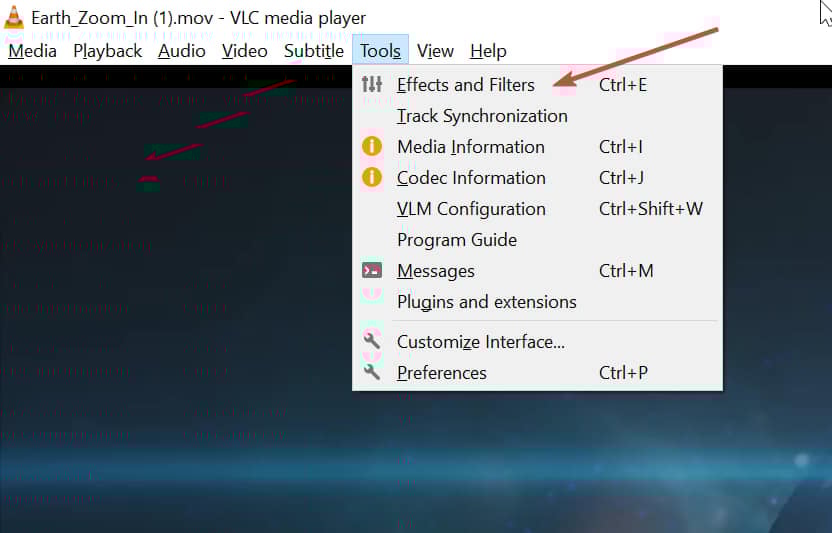The height and width of the screenshot is (533, 832).
Task: Open the Audio menu
Action: 181,51
